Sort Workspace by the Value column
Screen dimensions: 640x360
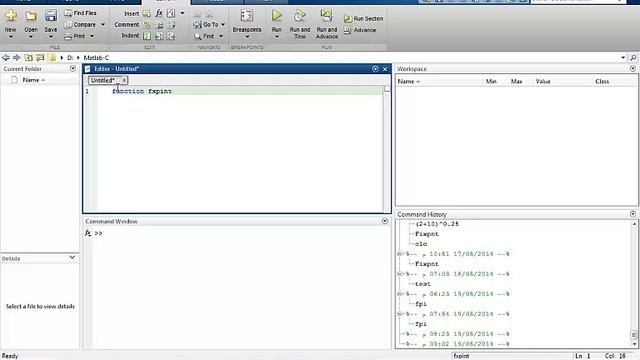(x=543, y=82)
